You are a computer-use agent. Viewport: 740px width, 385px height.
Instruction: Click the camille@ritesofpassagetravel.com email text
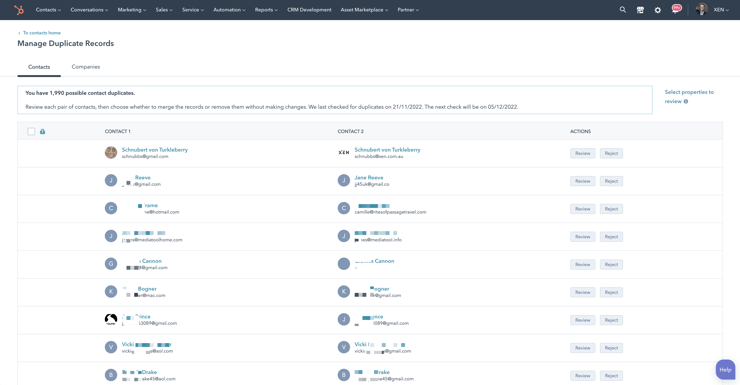(390, 212)
